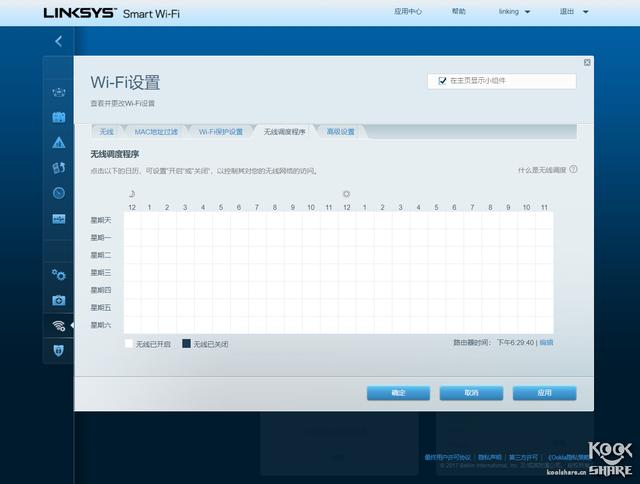Collapse the sidebar with the back arrow

point(58,41)
